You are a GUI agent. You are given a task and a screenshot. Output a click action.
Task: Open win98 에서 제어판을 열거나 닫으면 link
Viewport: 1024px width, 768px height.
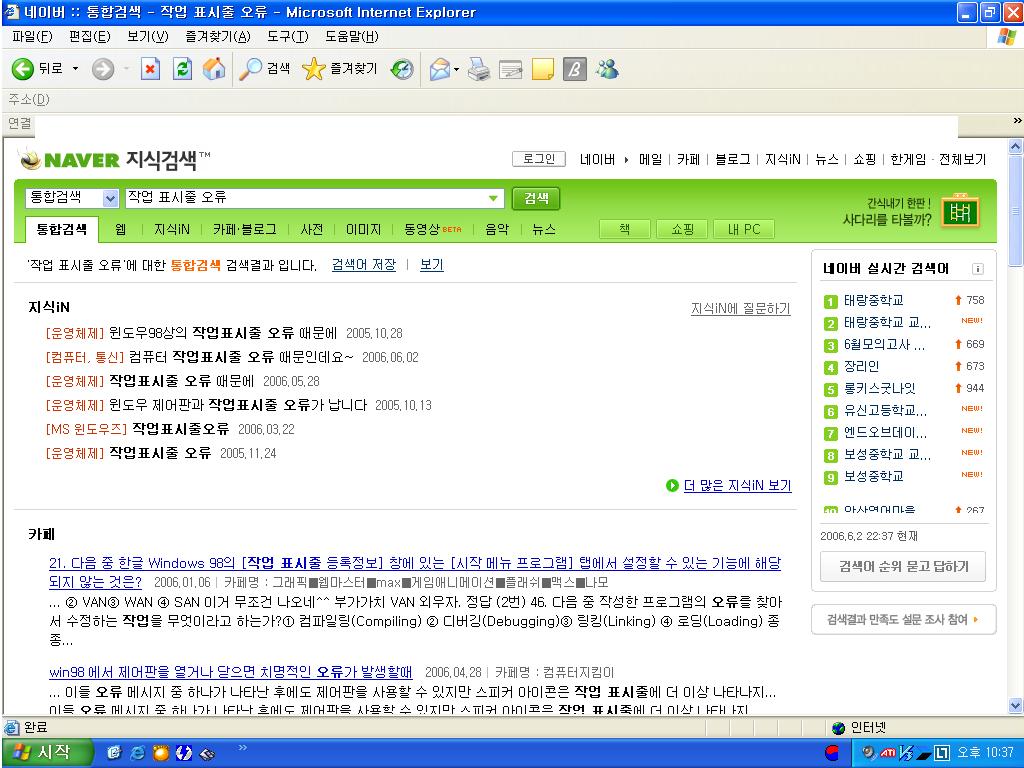(x=231, y=672)
